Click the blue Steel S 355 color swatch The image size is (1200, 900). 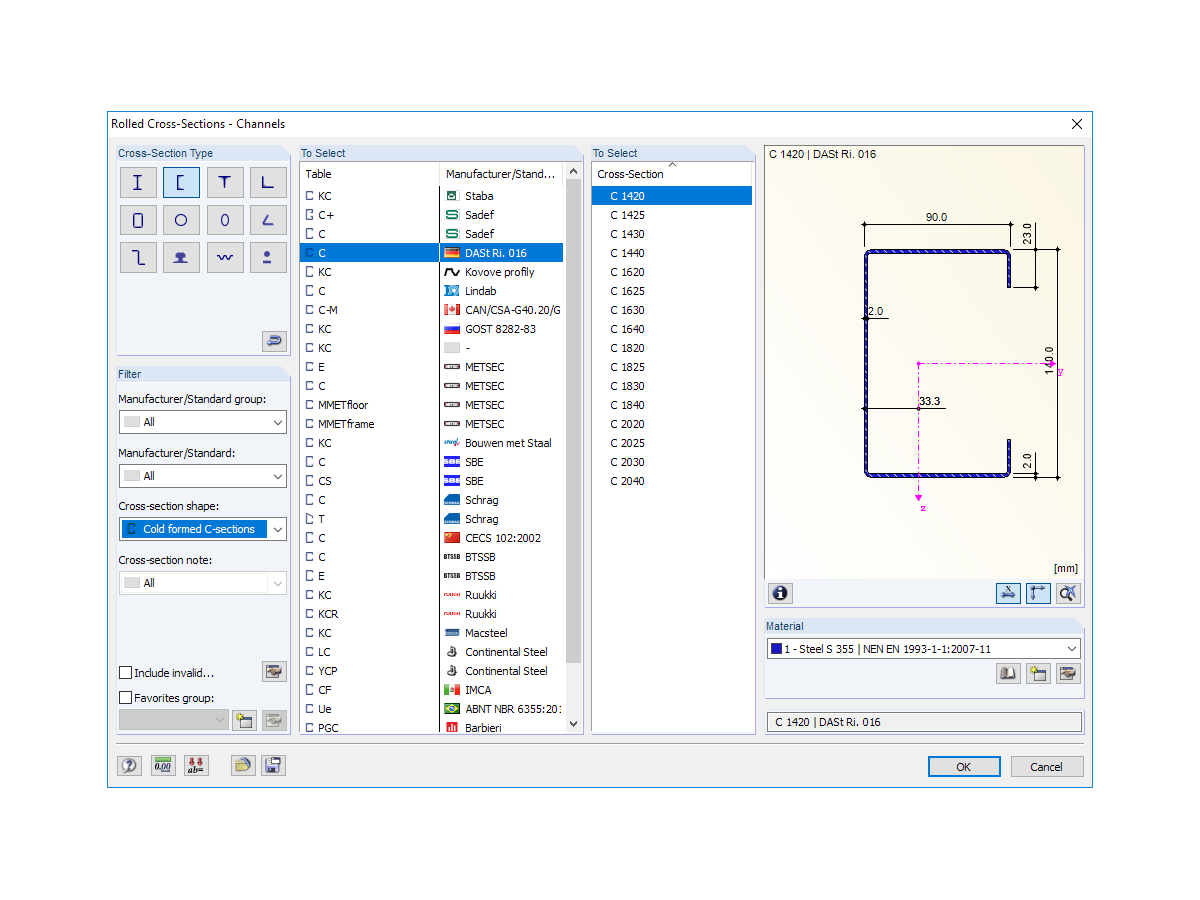tap(776, 649)
